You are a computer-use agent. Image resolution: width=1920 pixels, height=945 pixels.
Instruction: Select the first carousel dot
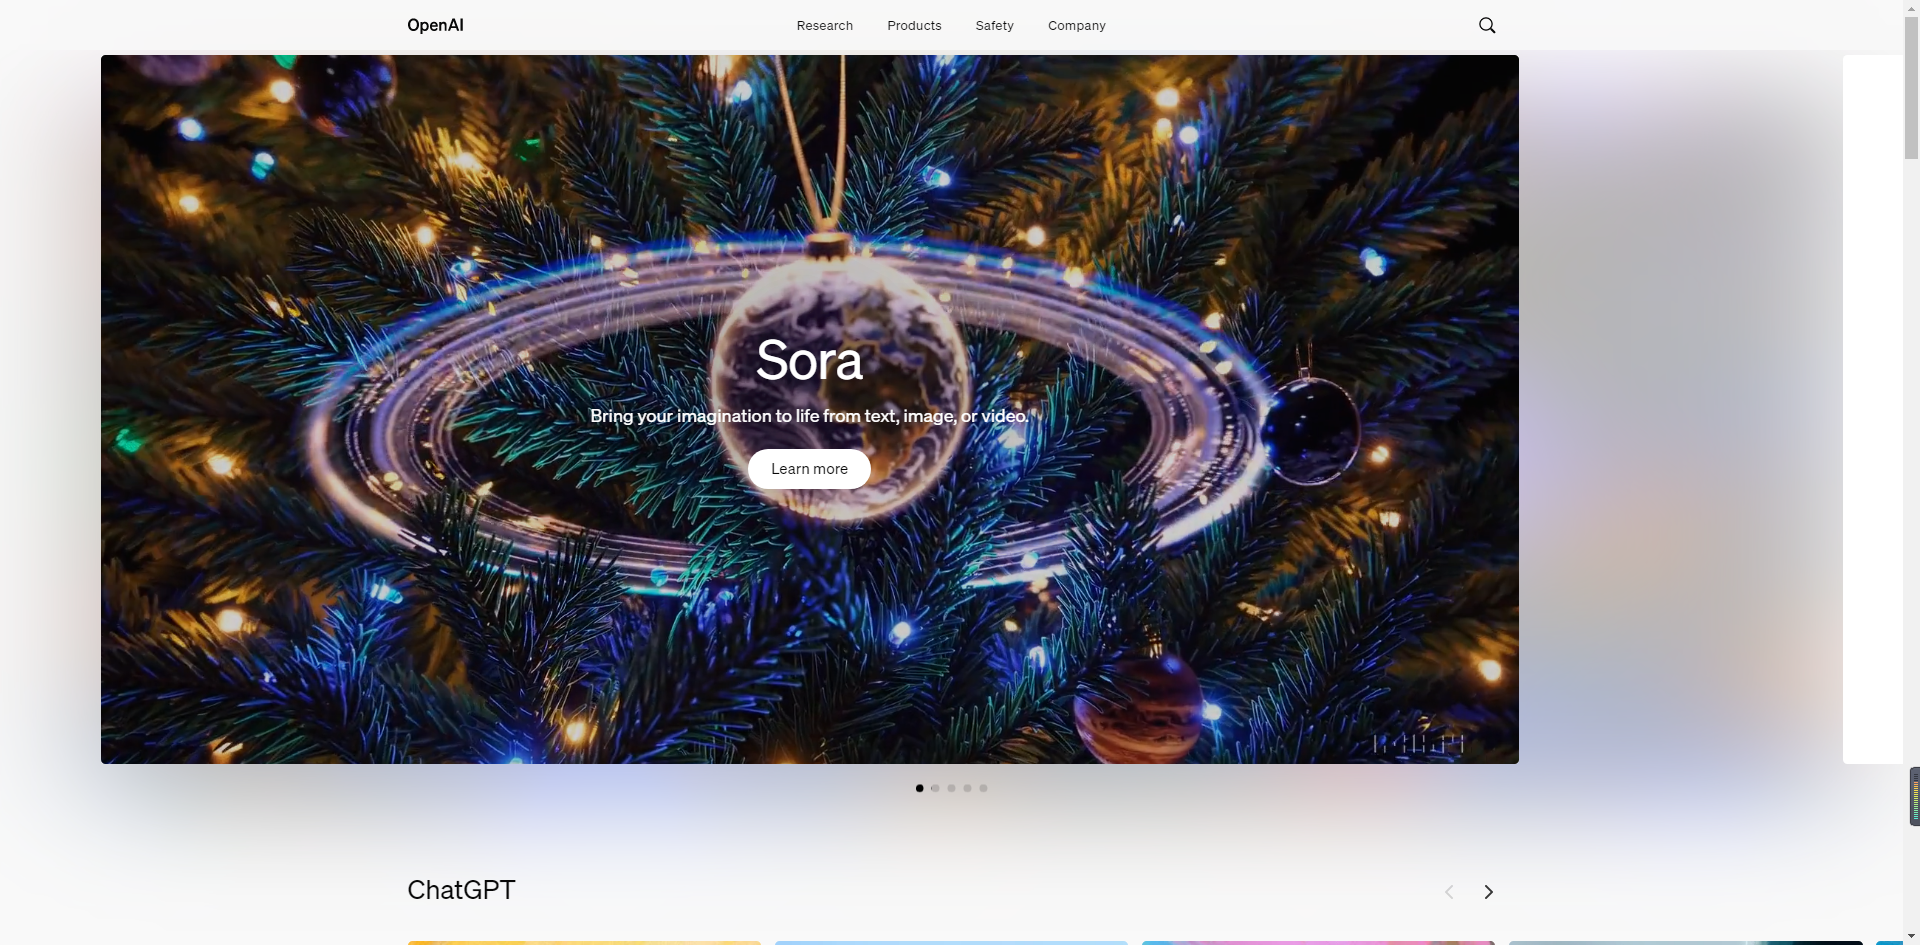[919, 787]
